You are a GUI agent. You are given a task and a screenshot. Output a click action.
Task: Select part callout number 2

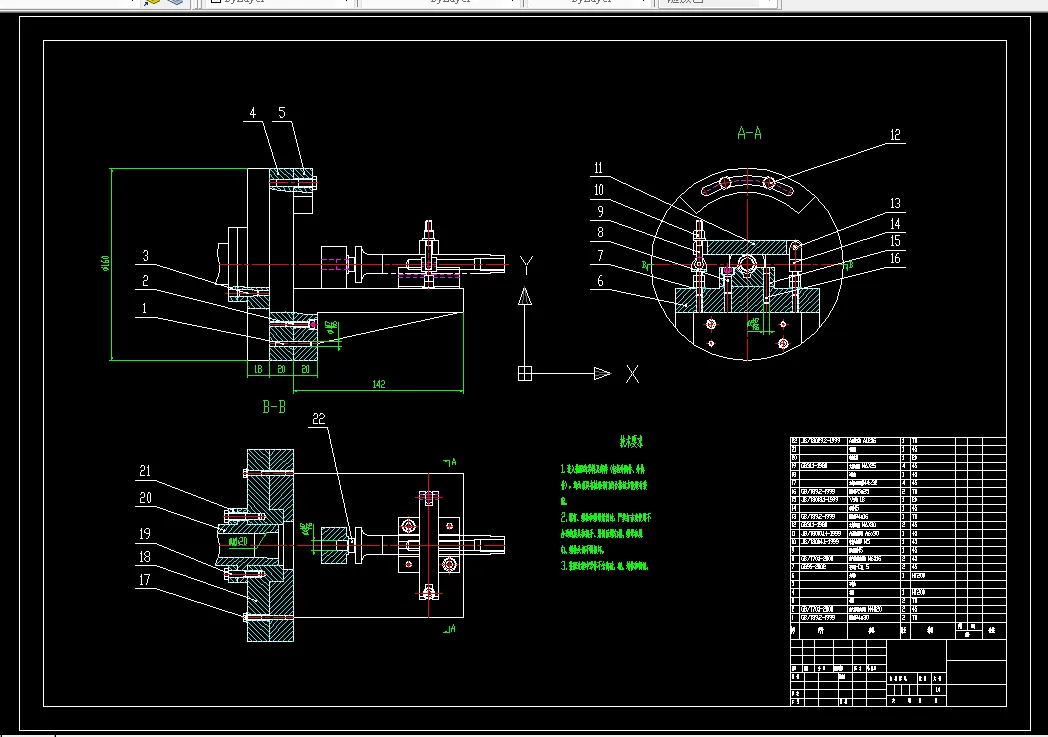pos(146,281)
